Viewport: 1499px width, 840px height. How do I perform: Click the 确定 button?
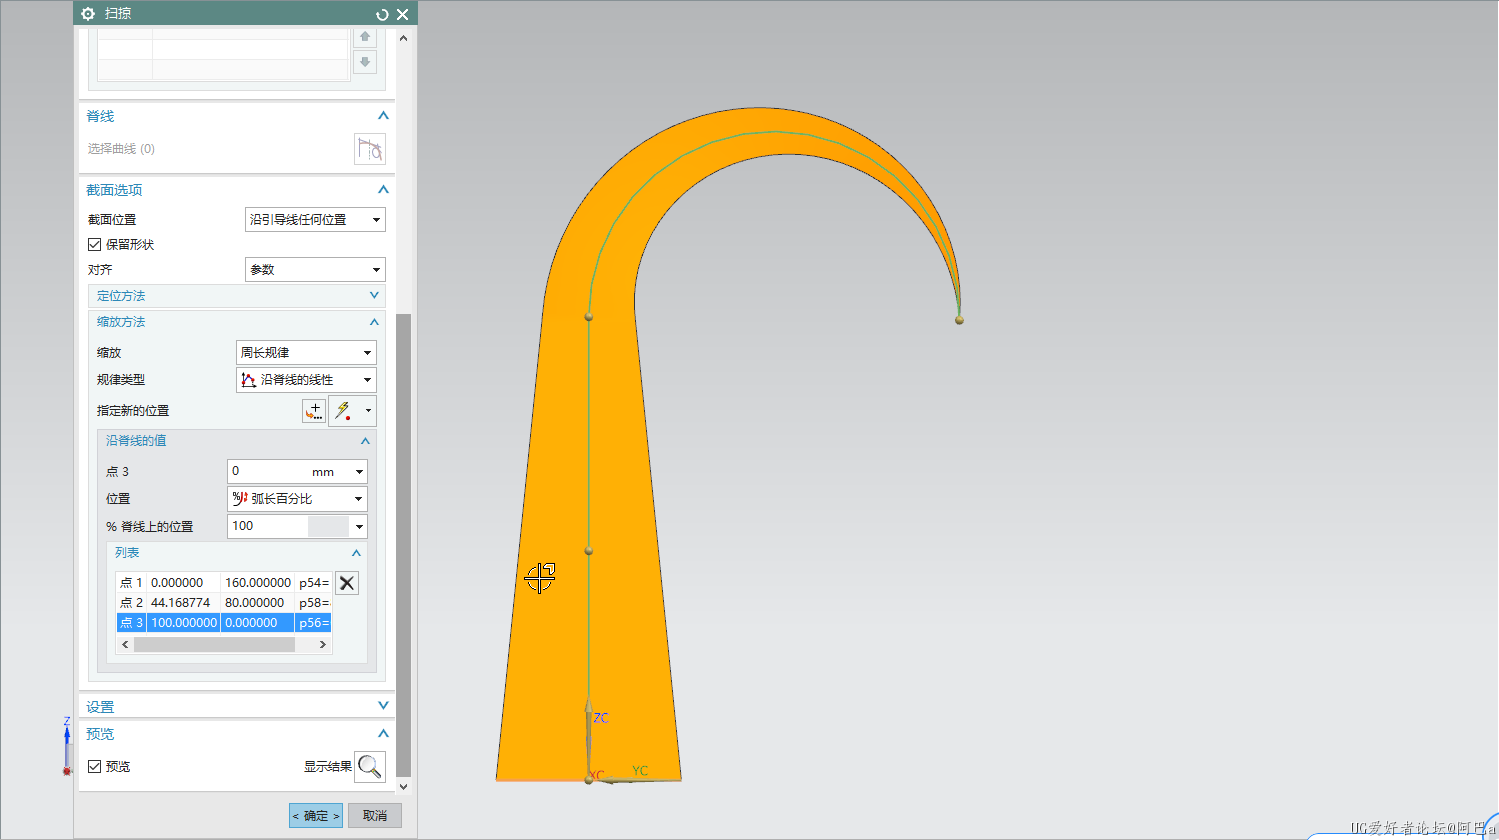316,816
